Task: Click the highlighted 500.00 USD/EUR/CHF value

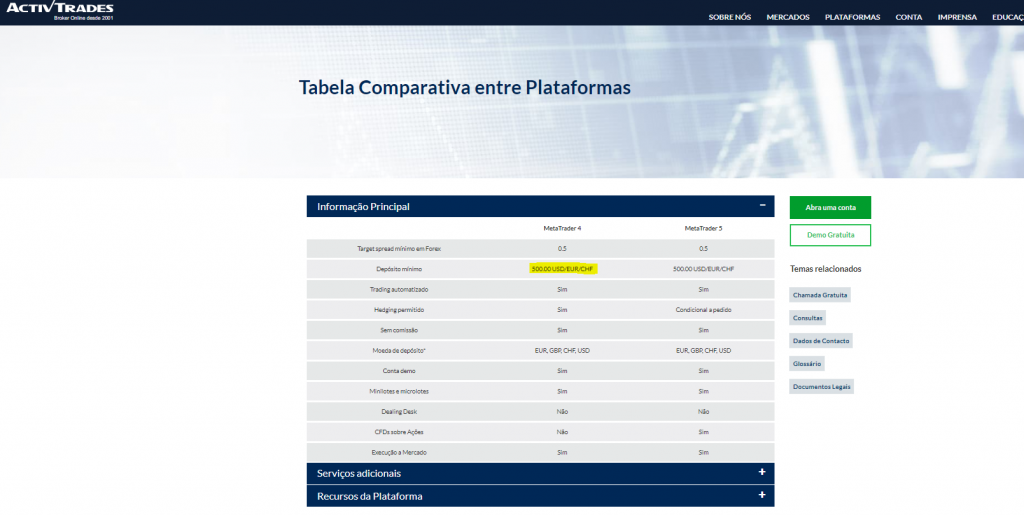Action: point(562,269)
